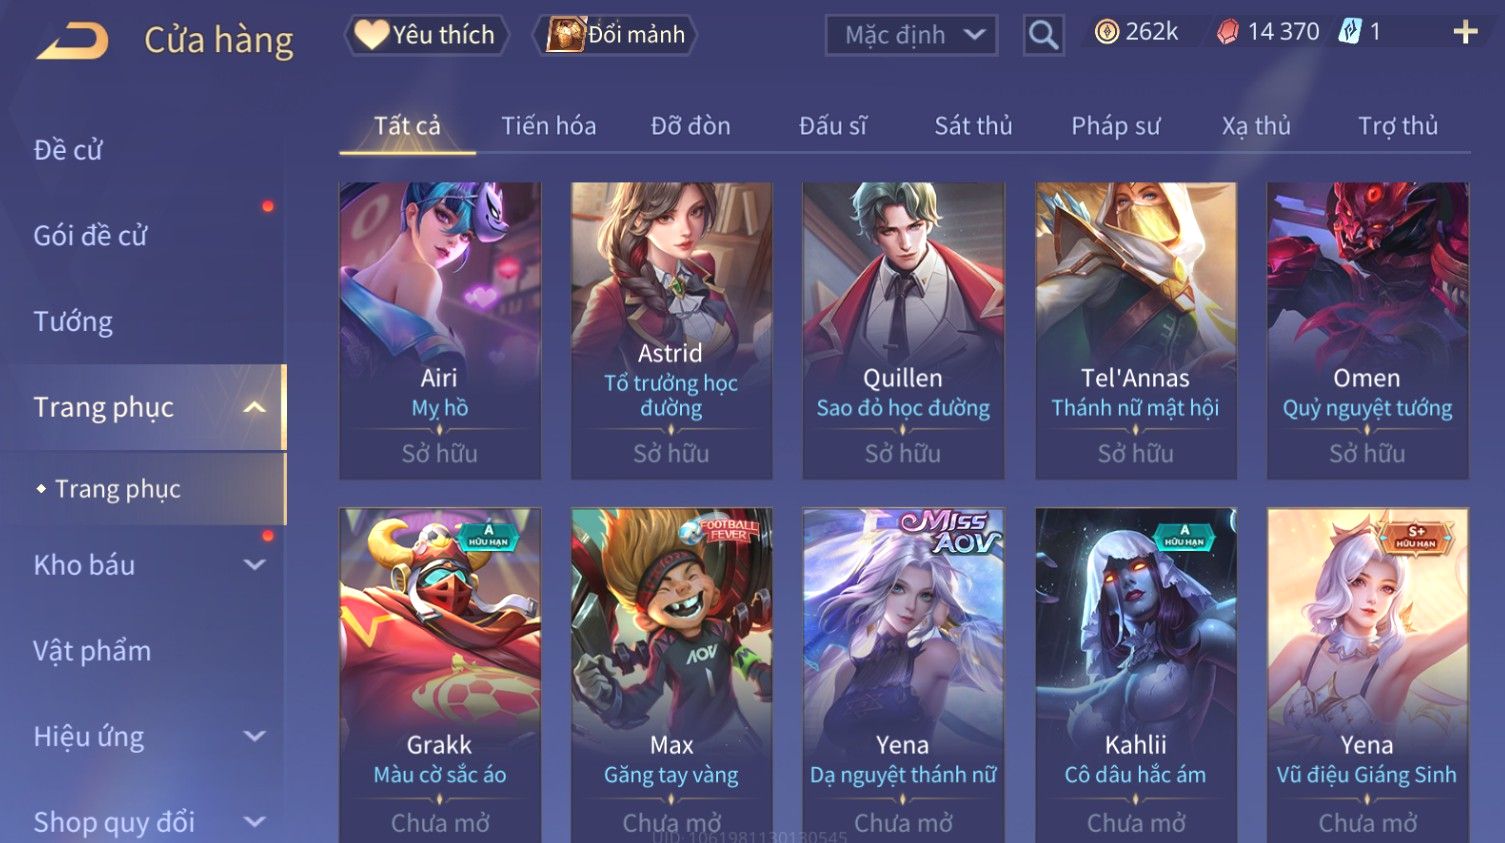Viewport: 1505px width, 843px height.
Task: Go to Tướng in the sidebar
Action: 73,322
